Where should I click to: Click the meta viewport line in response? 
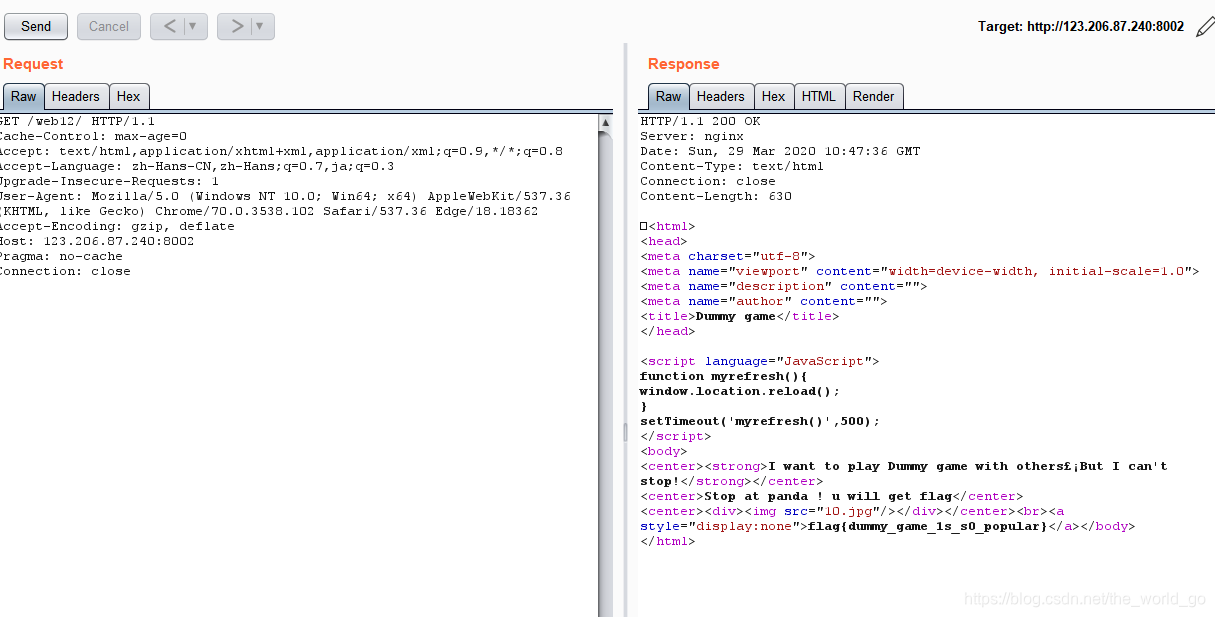(919, 271)
